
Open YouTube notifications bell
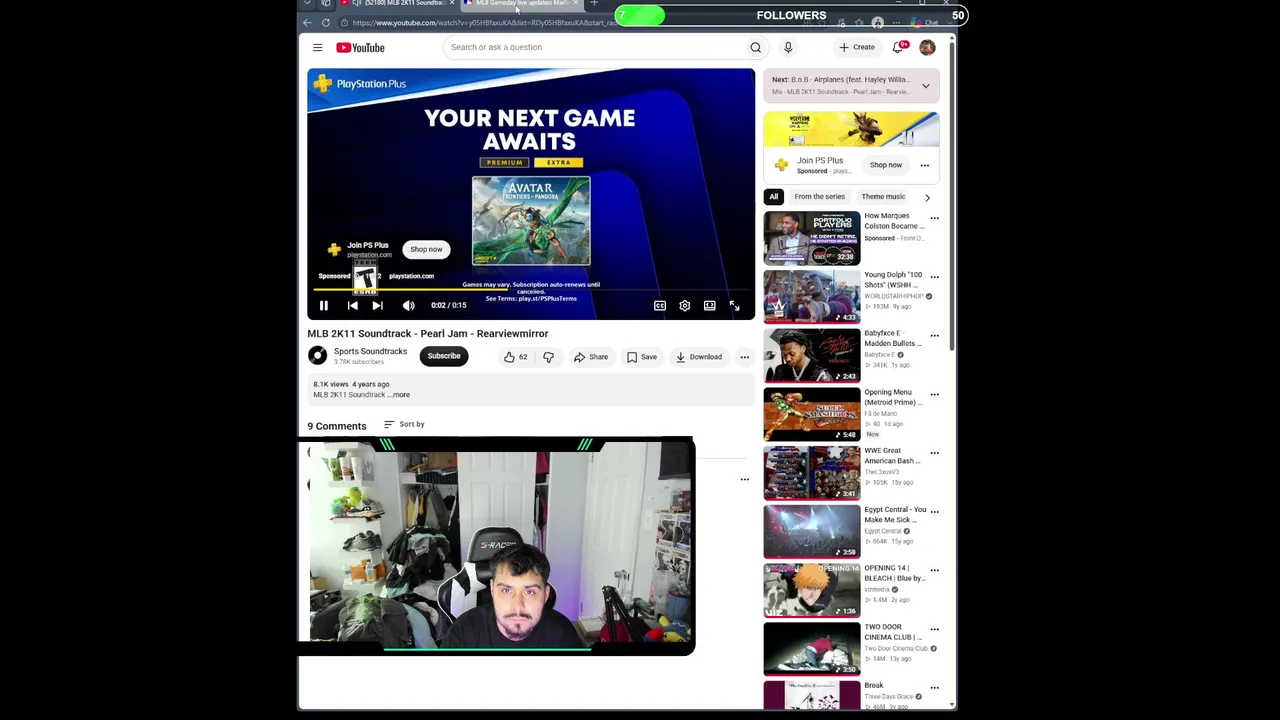point(898,47)
